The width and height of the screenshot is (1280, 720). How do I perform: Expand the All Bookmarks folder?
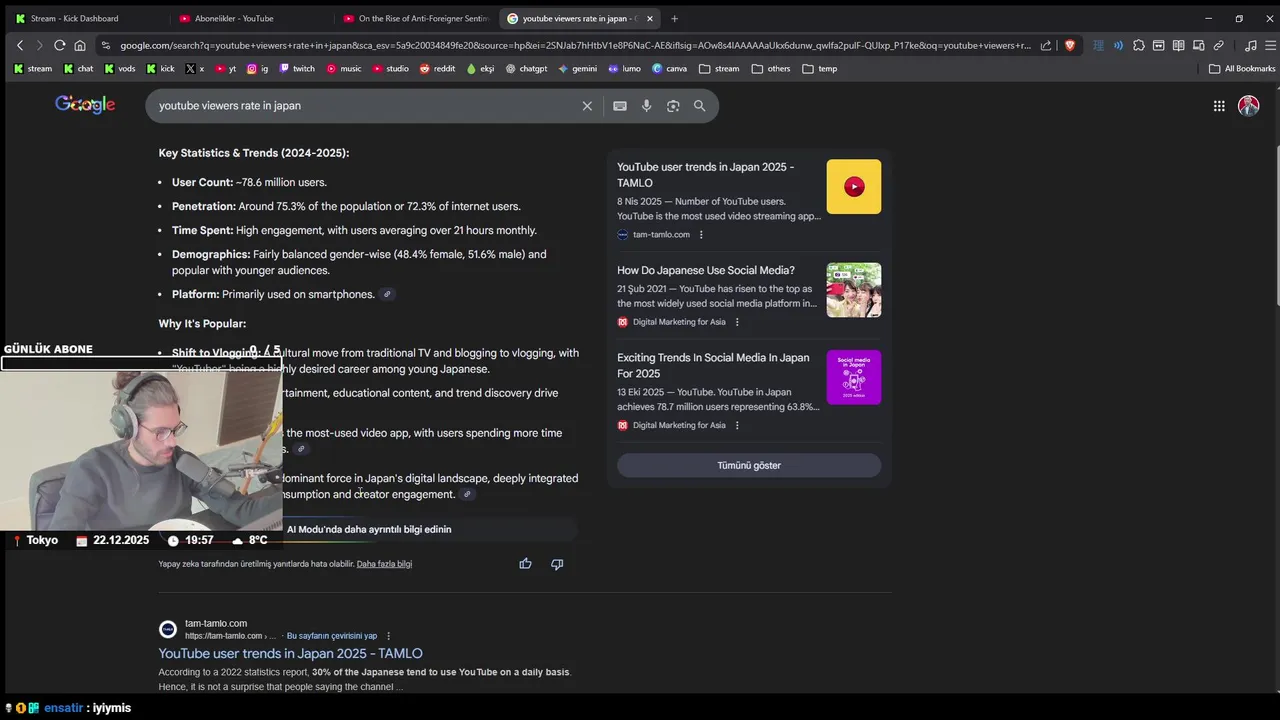click(1242, 69)
